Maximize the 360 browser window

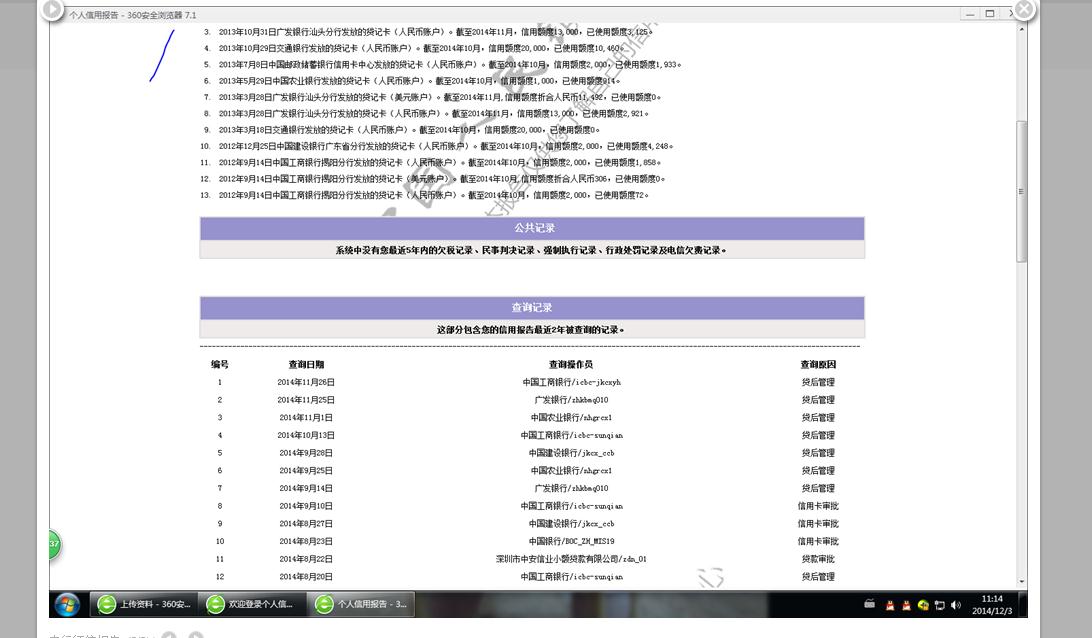[x=990, y=14]
